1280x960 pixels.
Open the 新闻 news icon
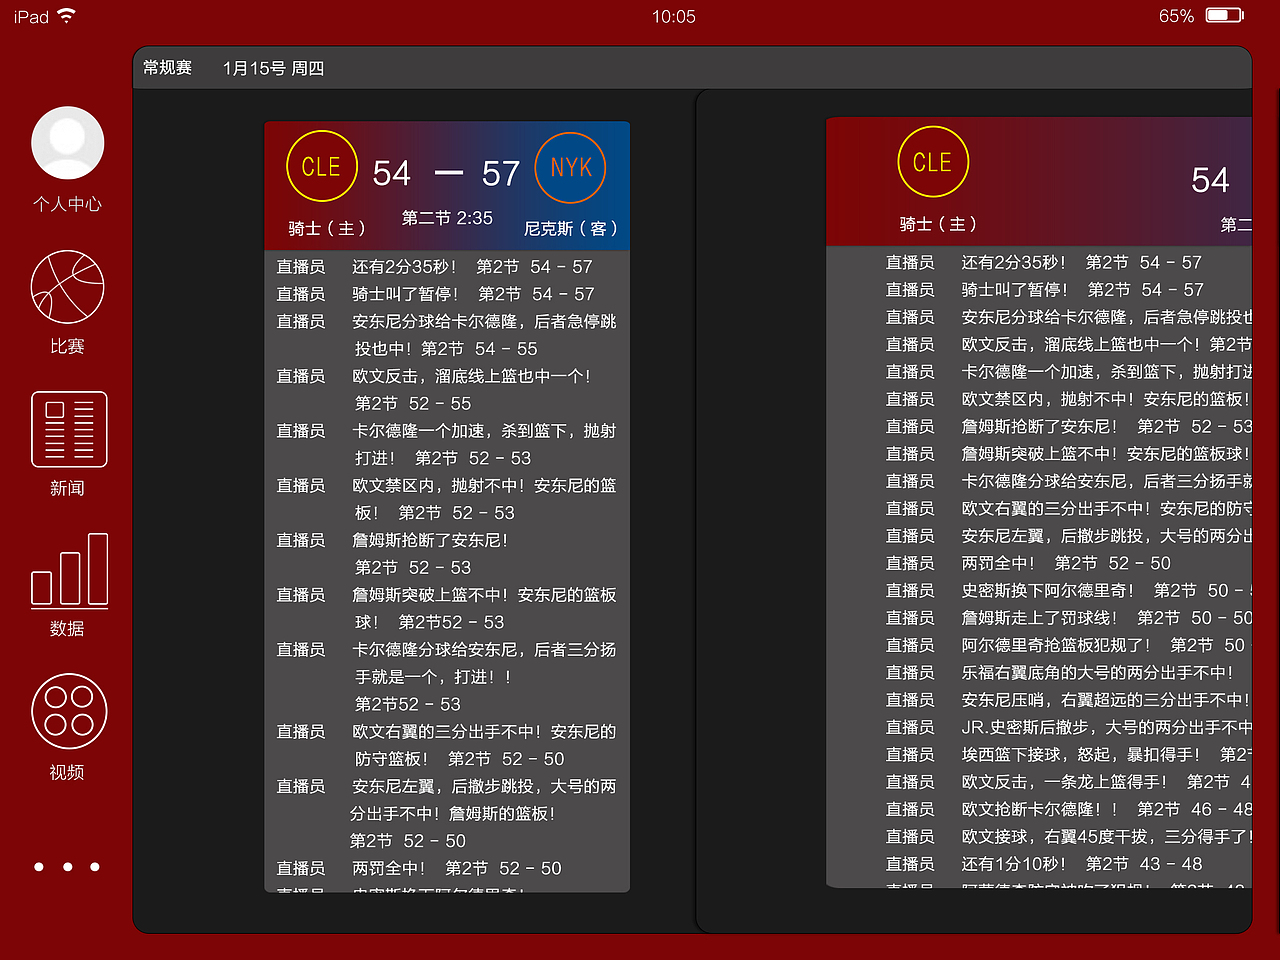coord(69,430)
